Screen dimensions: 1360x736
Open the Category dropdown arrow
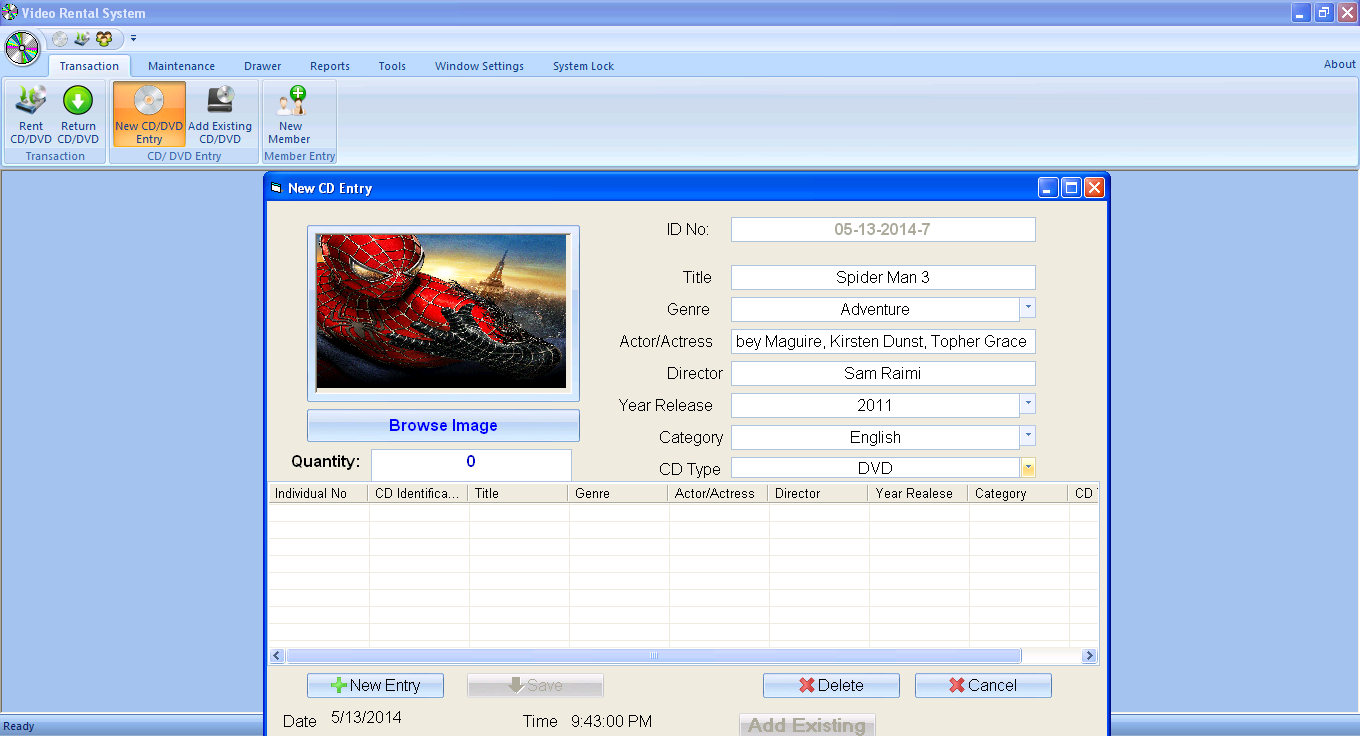tap(1028, 436)
